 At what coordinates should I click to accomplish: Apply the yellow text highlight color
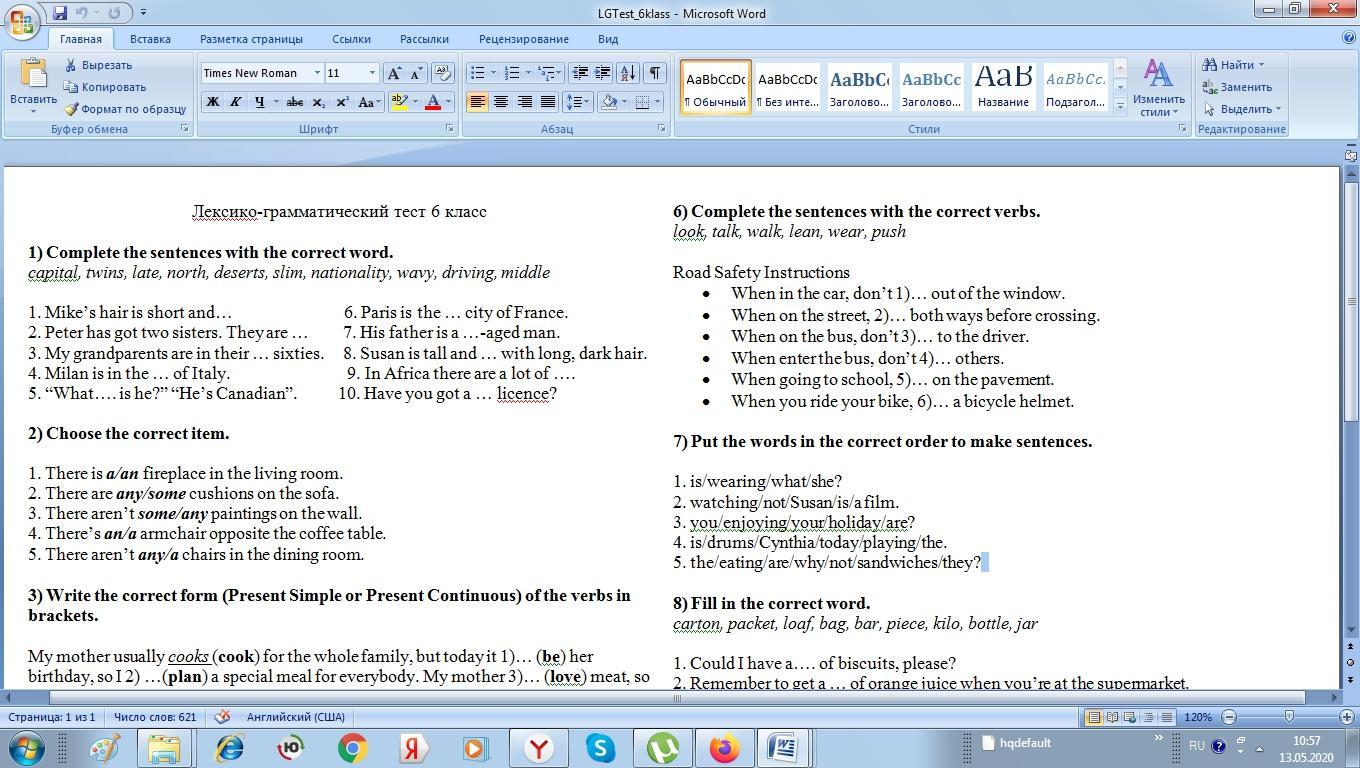[399, 102]
